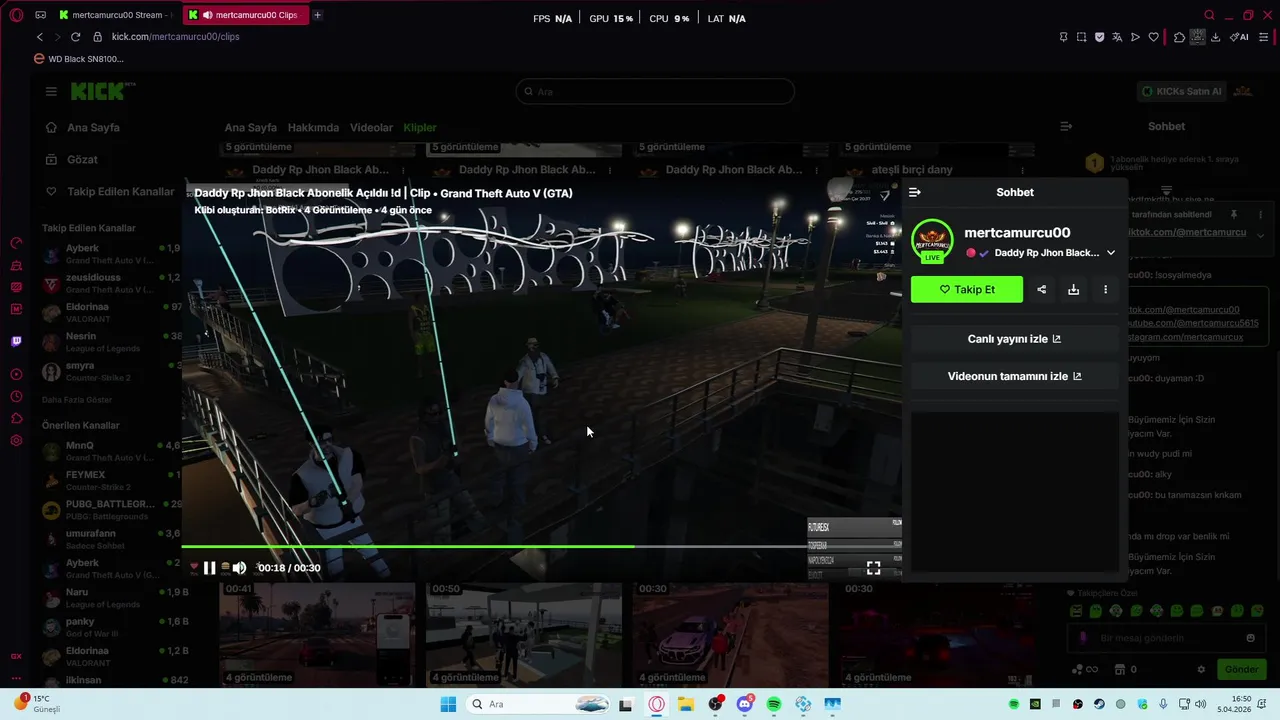The image size is (1280, 720).
Task: Open Twitch in Opera GX sidebar
Action: (x=16, y=341)
